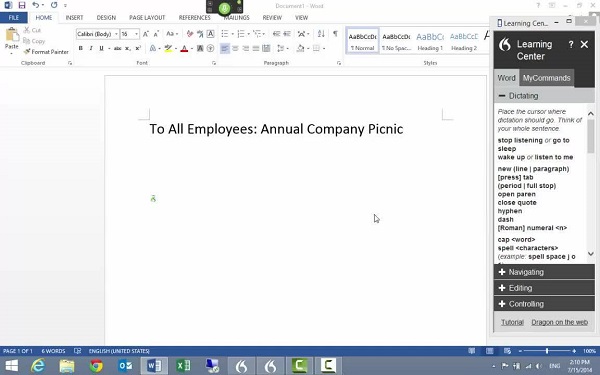Apply the No Spacing style
This screenshot has width=600, height=375.
pyautogui.click(x=396, y=41)
